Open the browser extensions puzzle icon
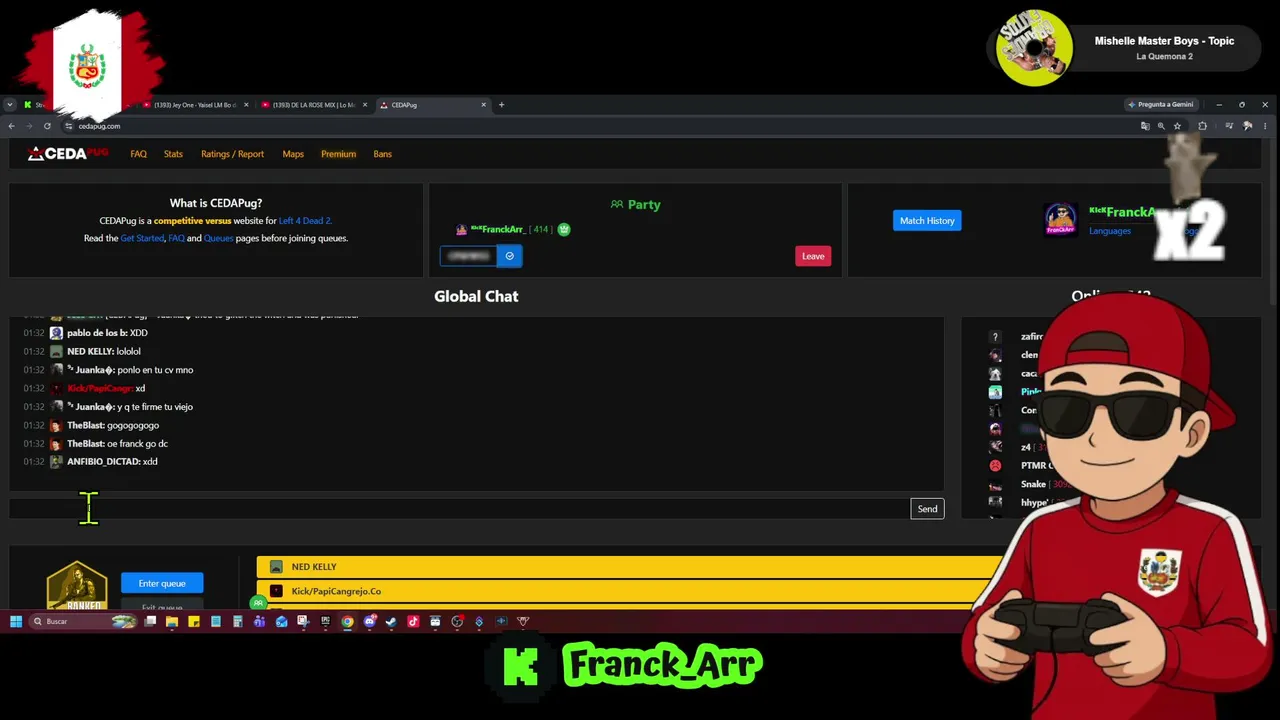The height and width of the screenshot is (720, 1280). pos(1202,126)
